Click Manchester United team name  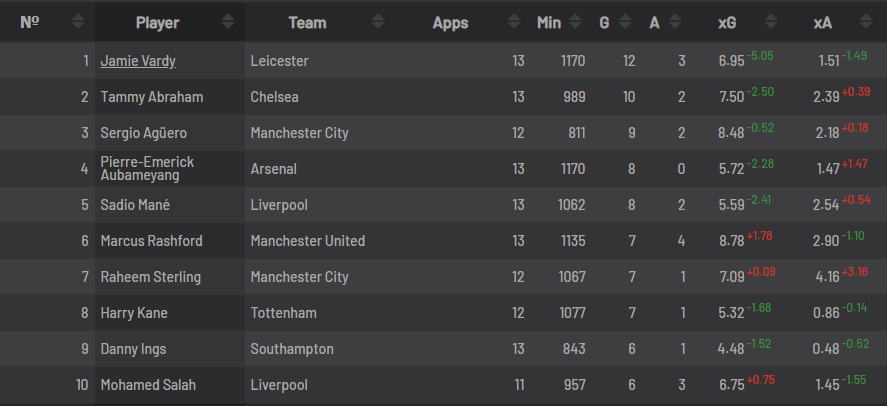tap(308, 241)
